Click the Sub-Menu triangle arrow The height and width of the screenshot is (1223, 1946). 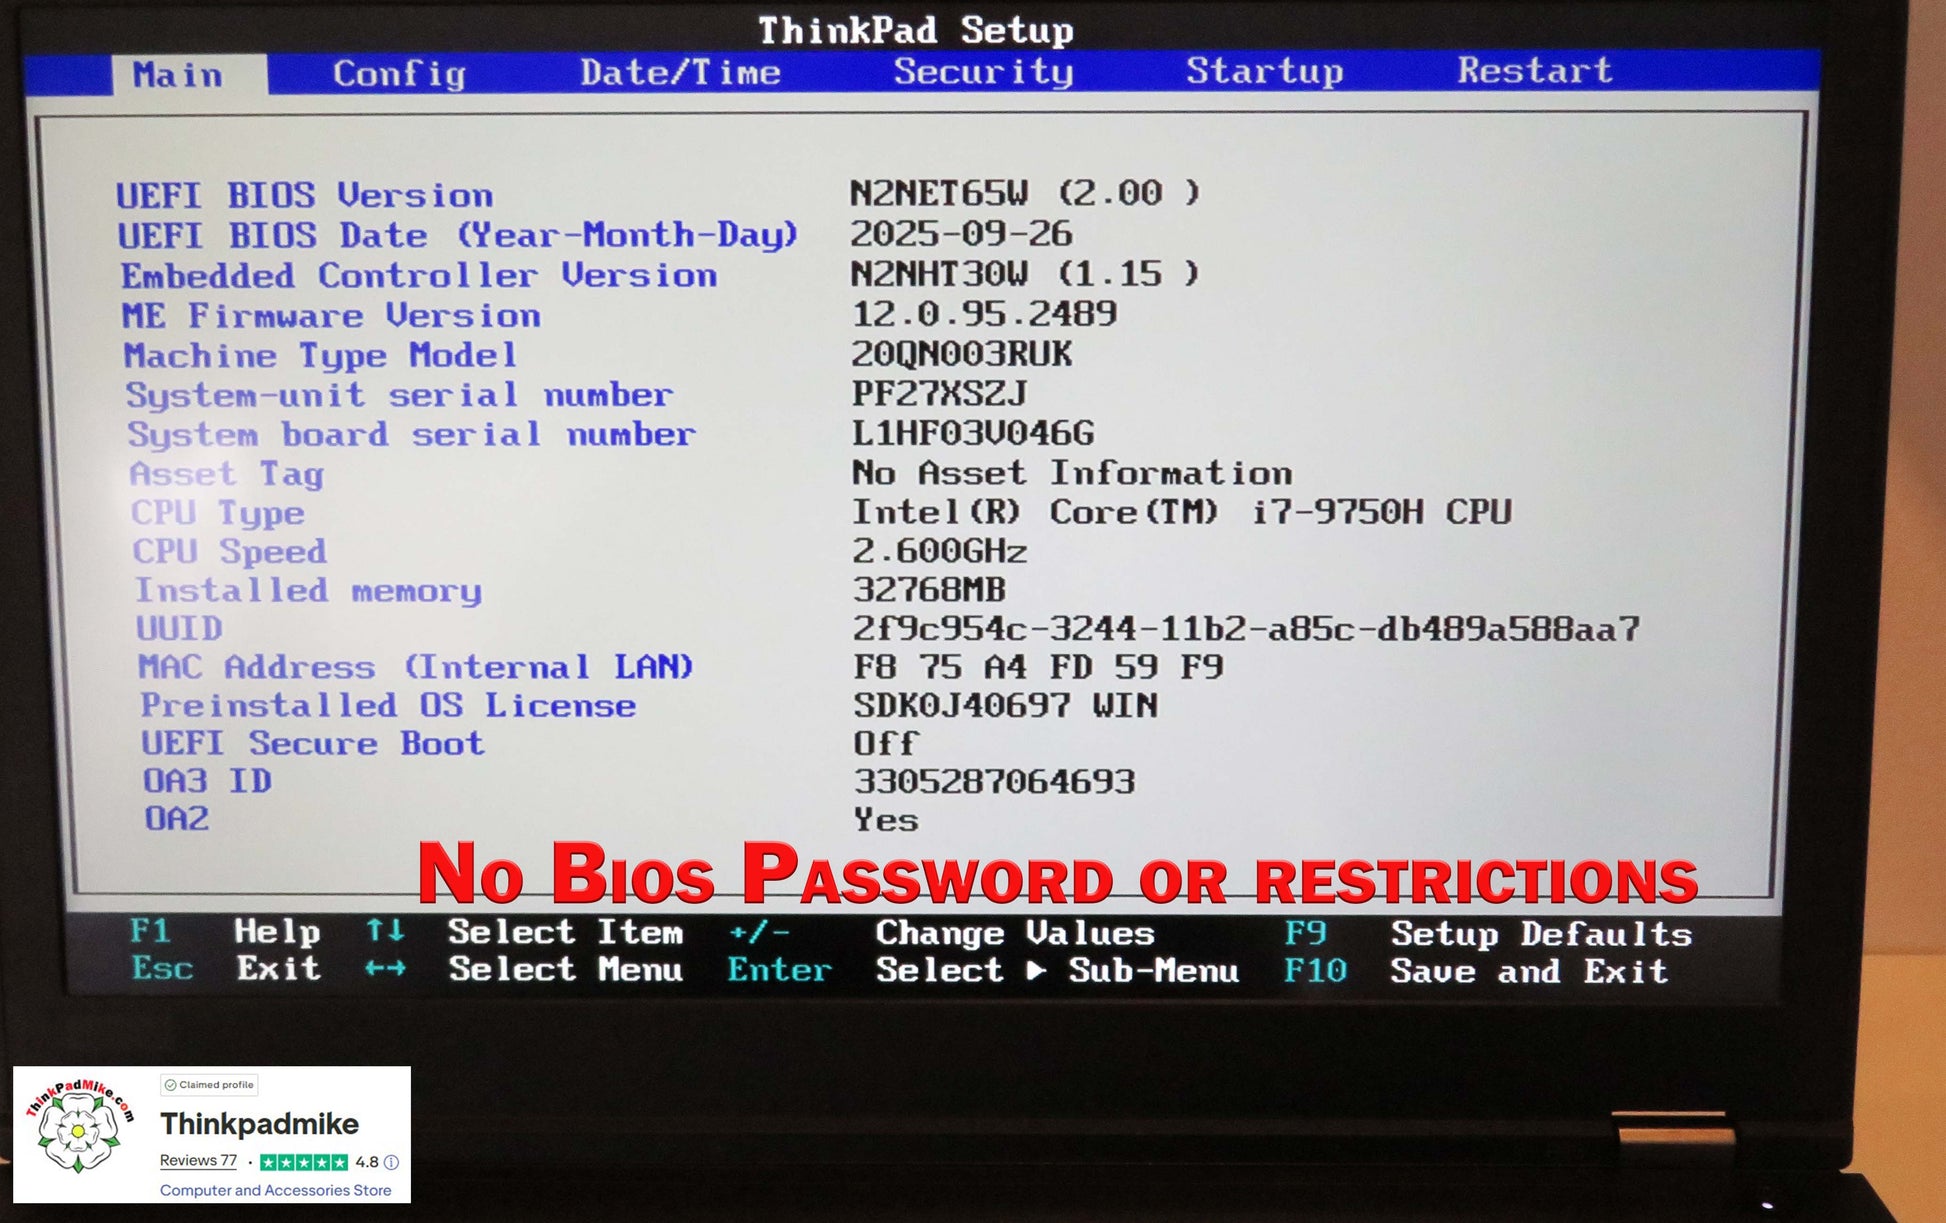[1036, 970]
